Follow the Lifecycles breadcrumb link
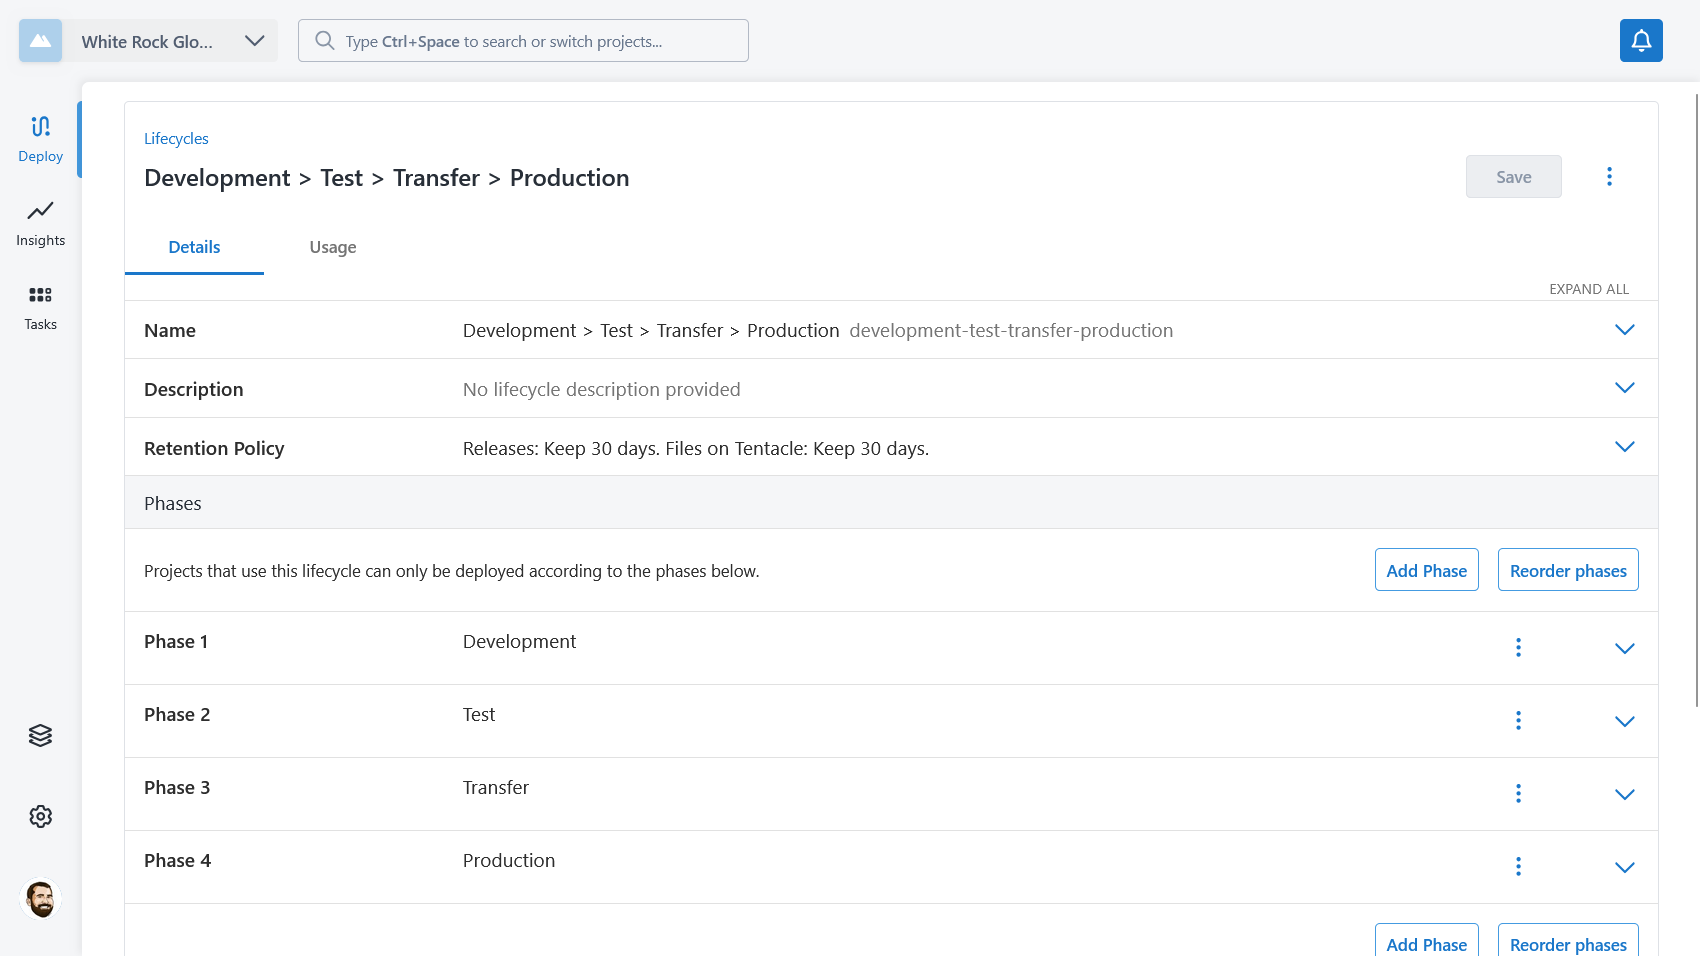The width and height of the screenshot is (1701, 956). coord(176,139)
